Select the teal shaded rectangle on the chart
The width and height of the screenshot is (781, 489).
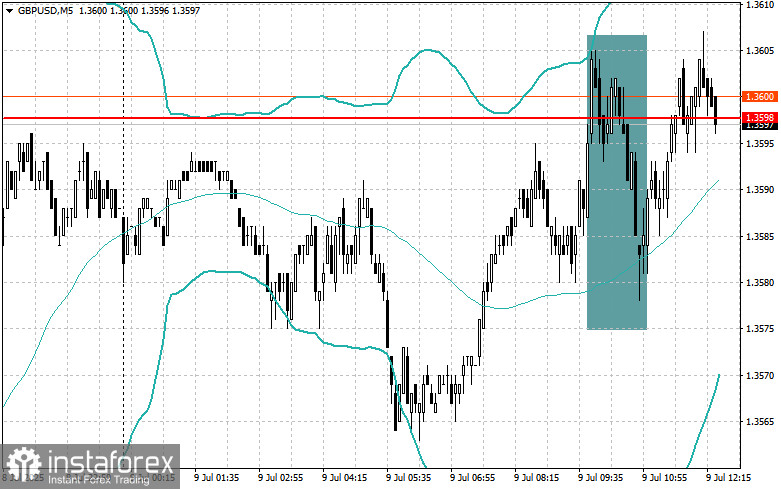point(617,182)
